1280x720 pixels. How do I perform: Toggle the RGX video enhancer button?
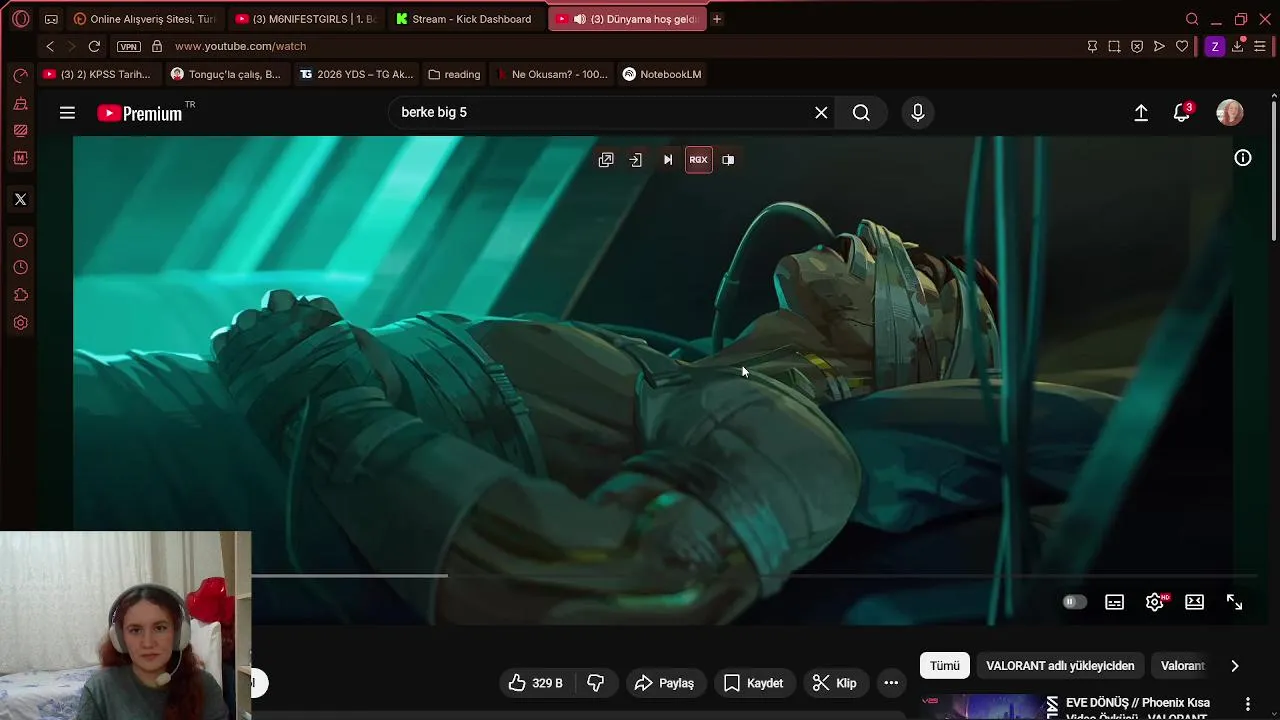pyautogui.click(x=698, y=160)
